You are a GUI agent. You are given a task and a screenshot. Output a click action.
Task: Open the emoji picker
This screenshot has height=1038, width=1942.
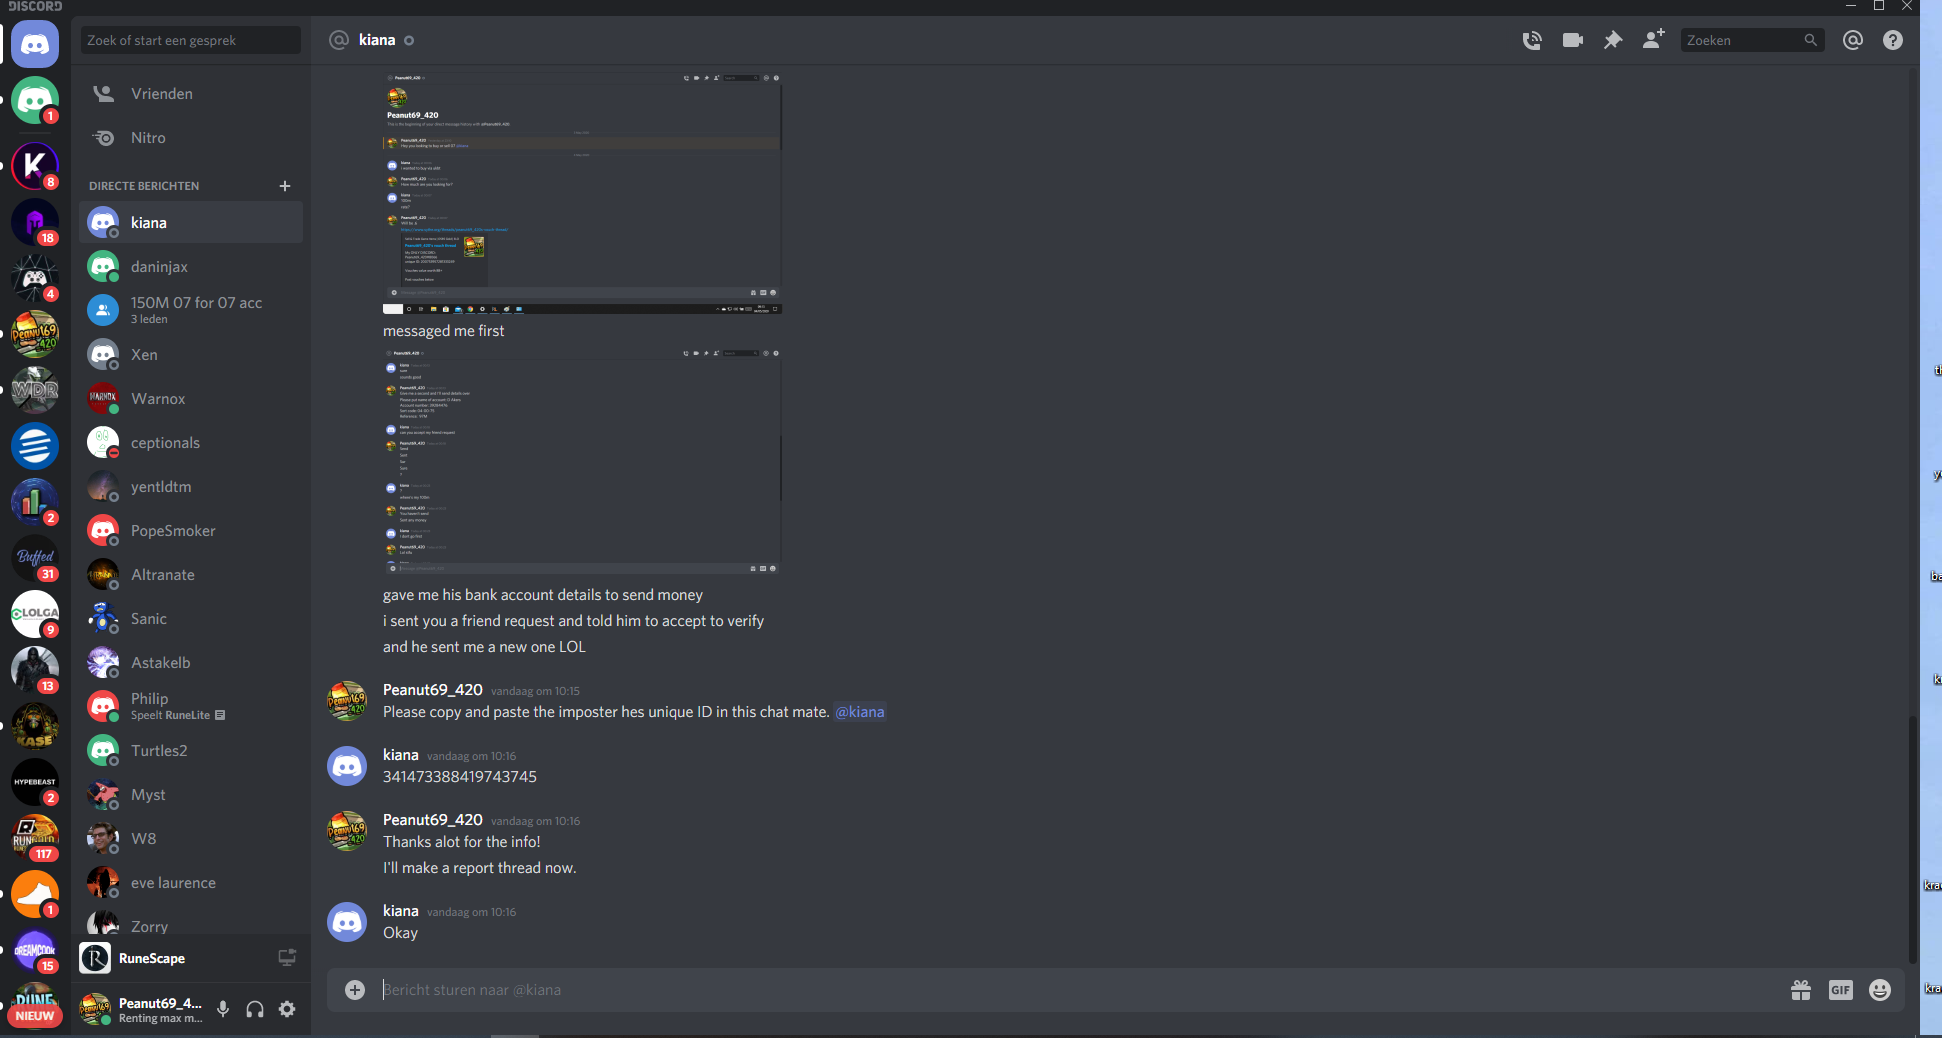point(1880,990)
